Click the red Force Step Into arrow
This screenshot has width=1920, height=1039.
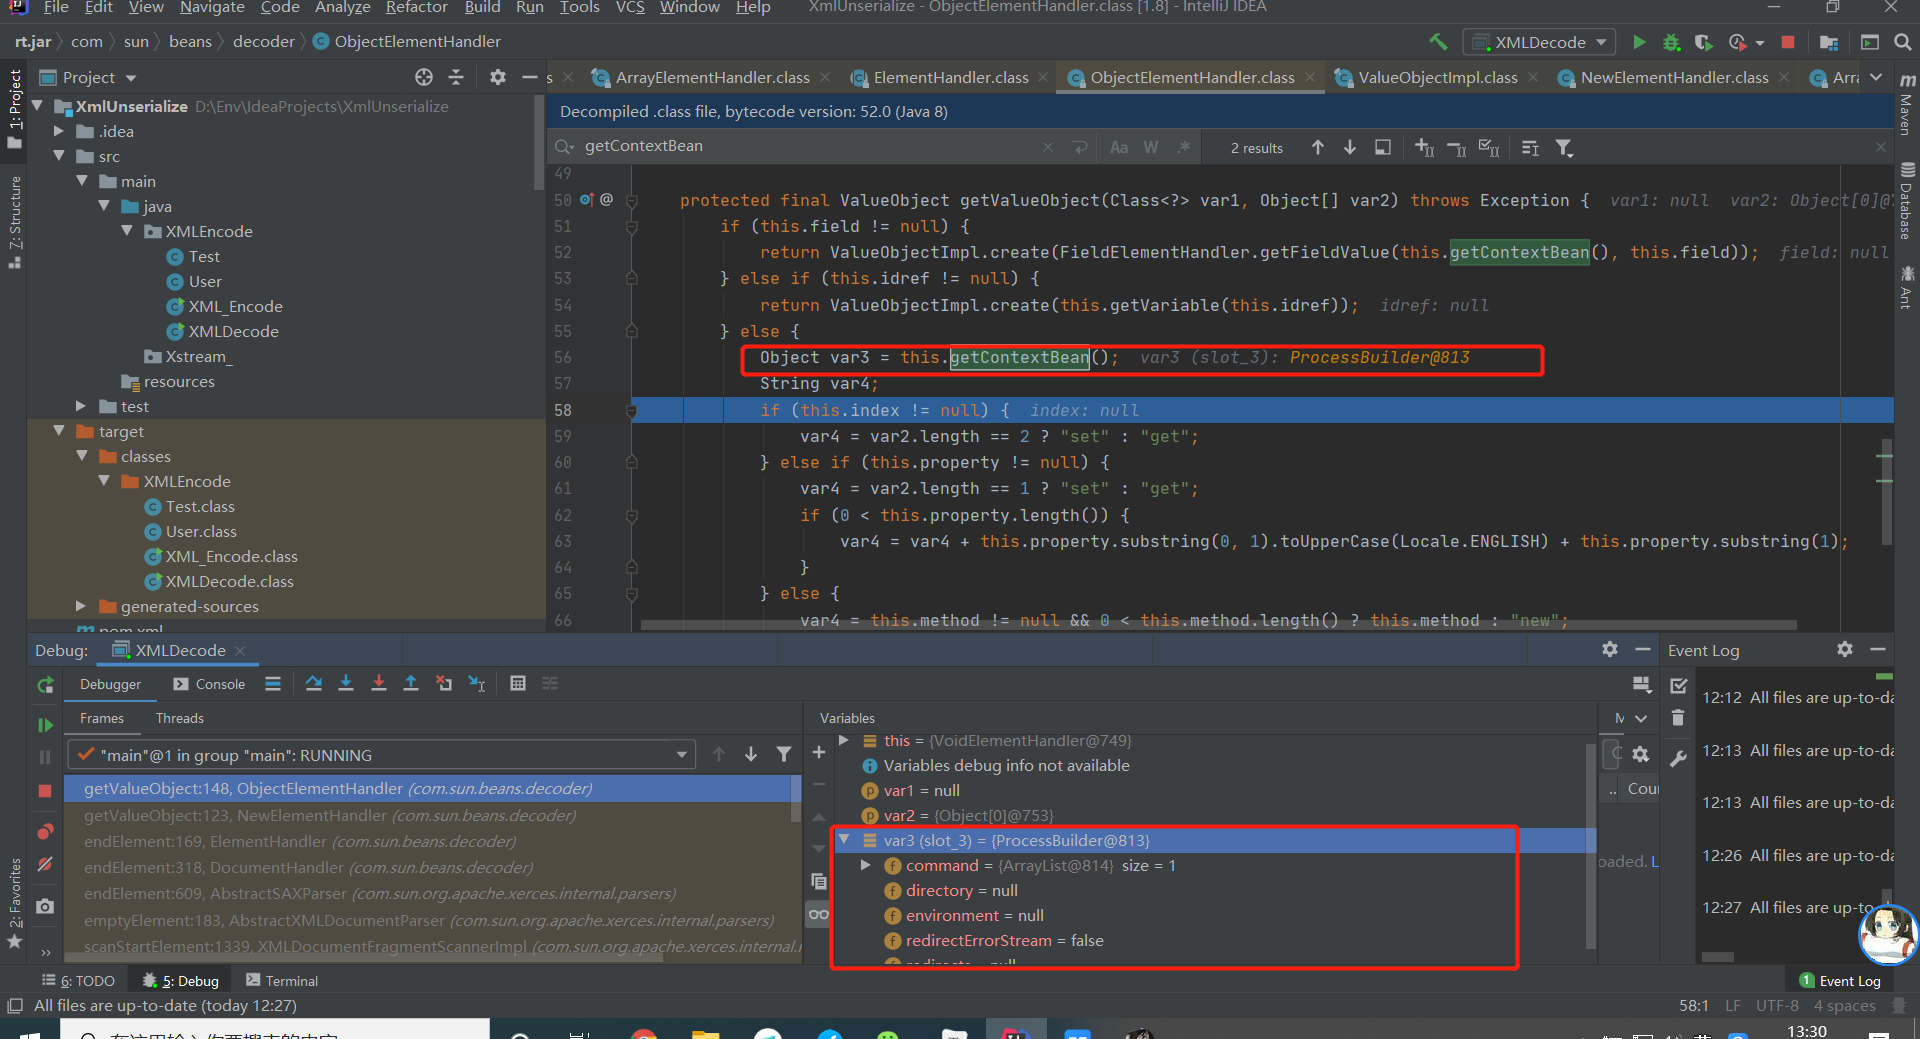[x=378, y=683]
